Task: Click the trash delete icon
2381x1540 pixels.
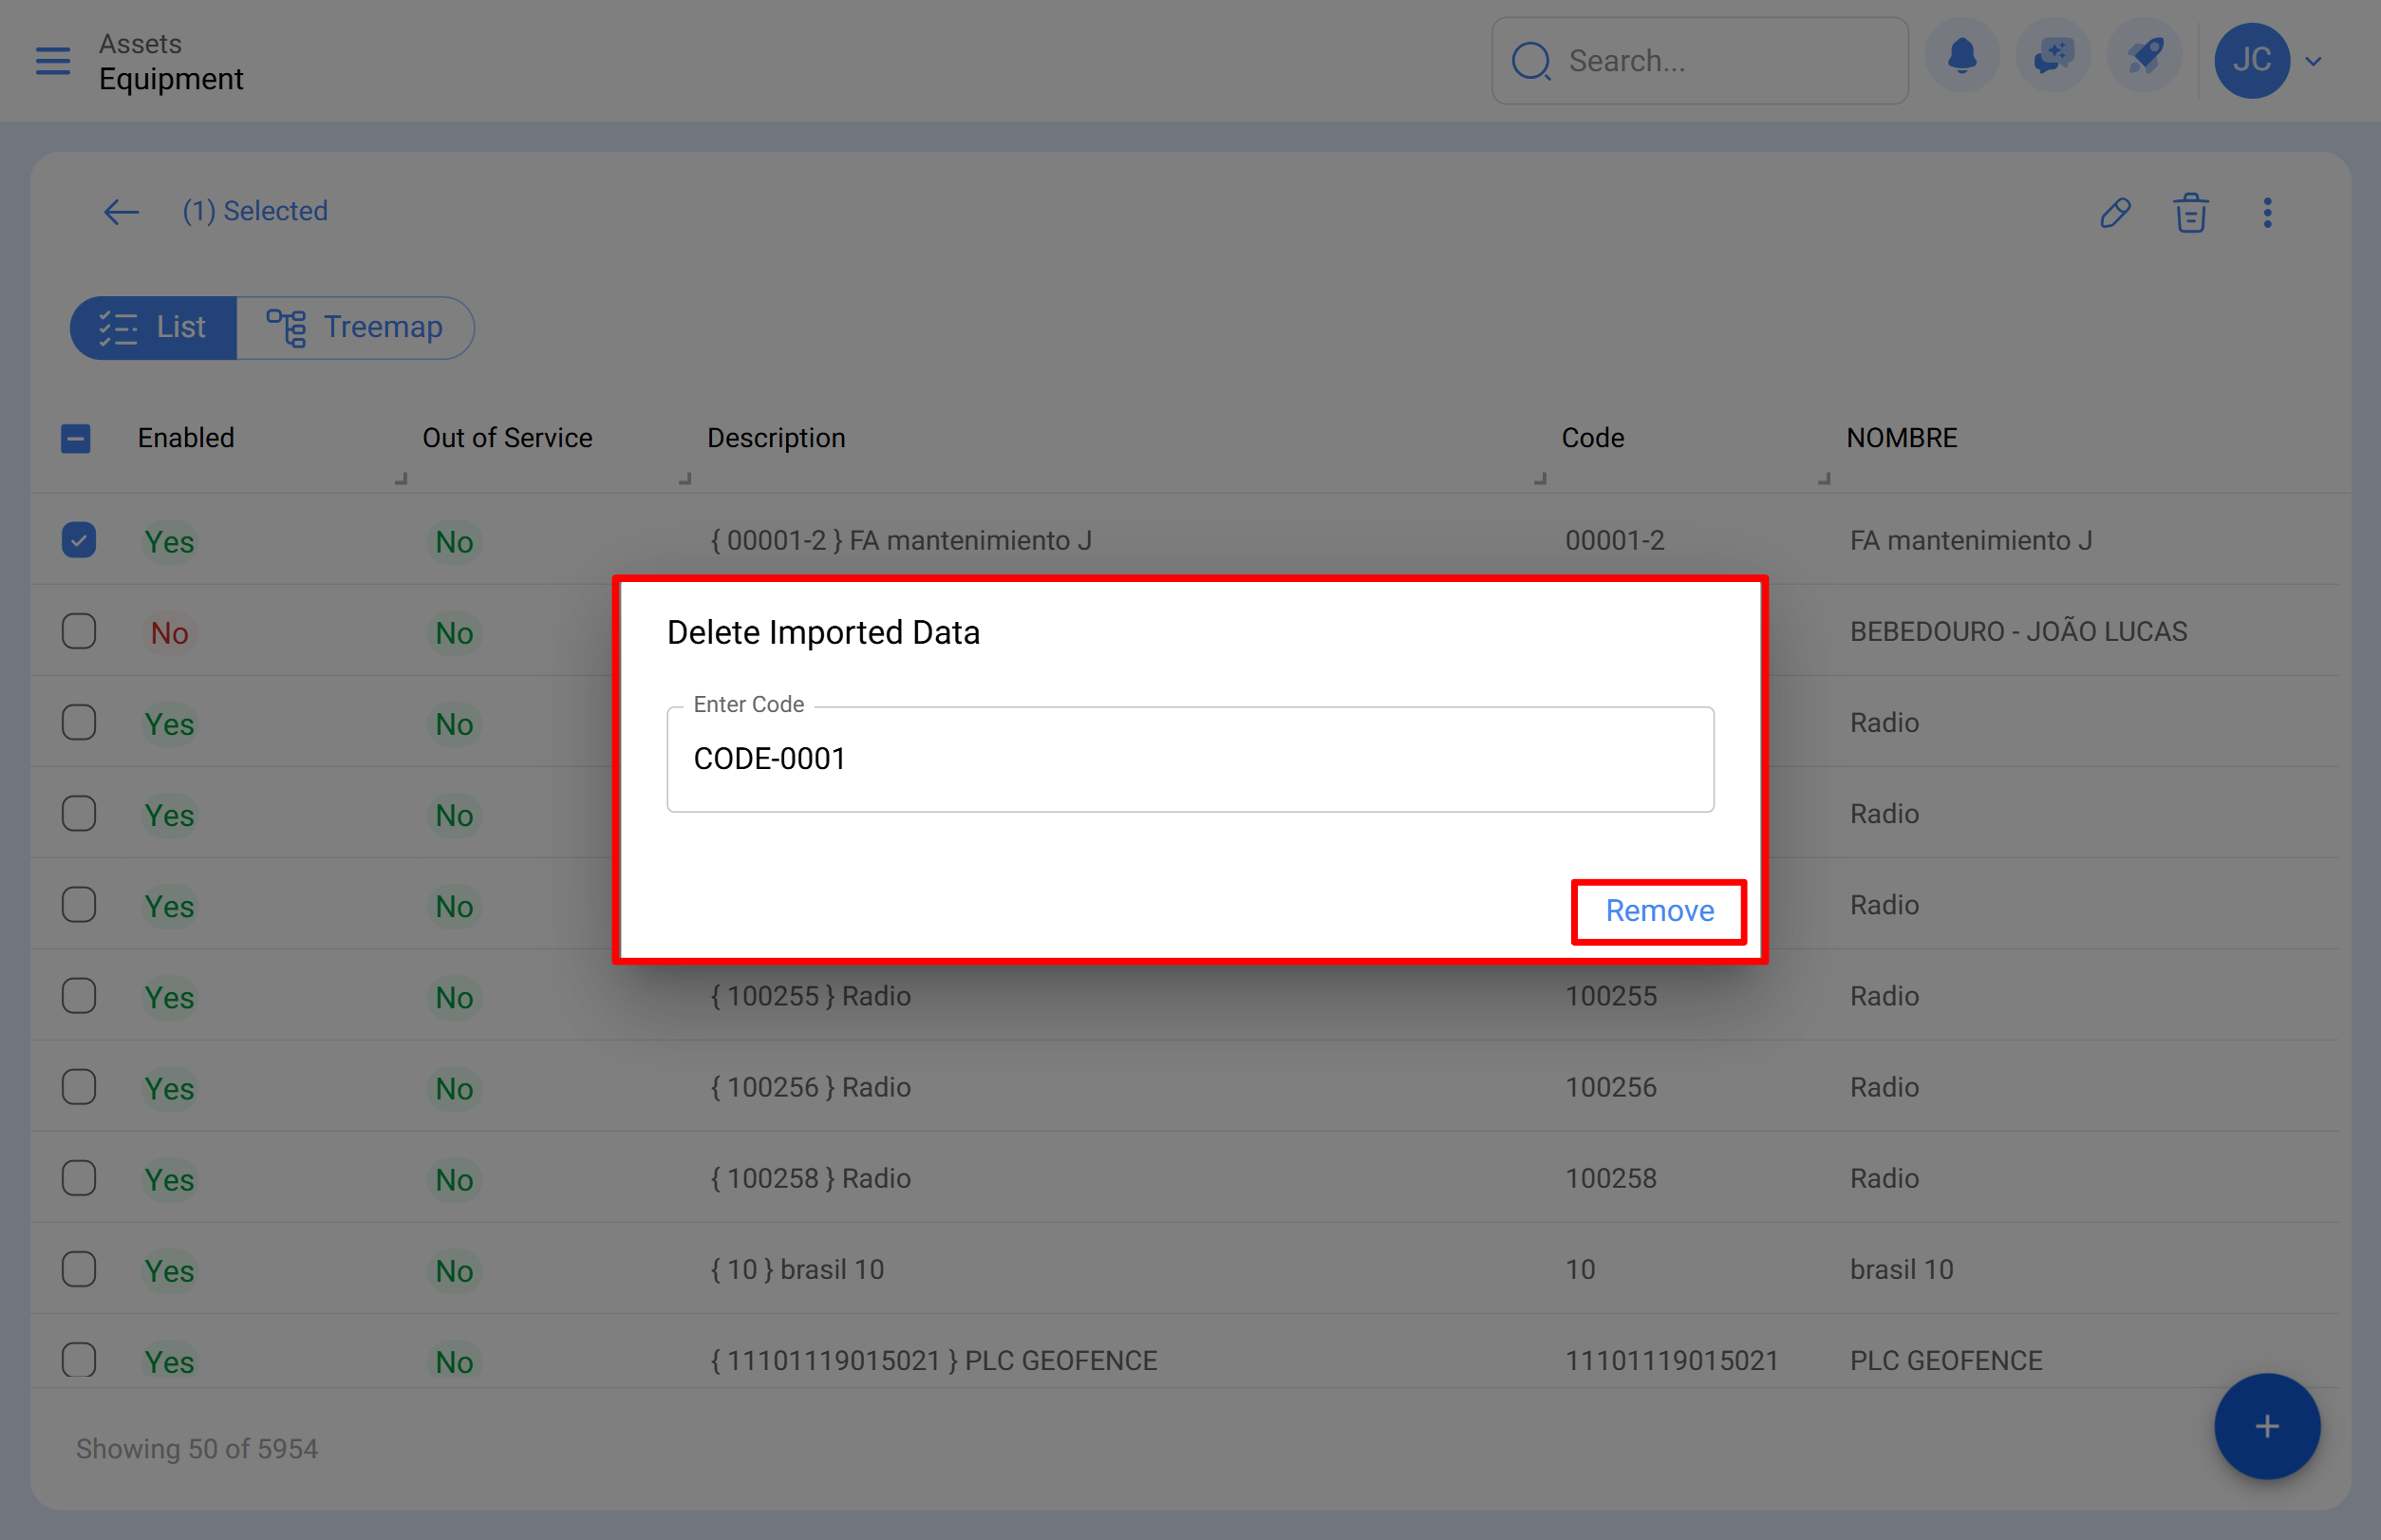Action: (2190, 212)
